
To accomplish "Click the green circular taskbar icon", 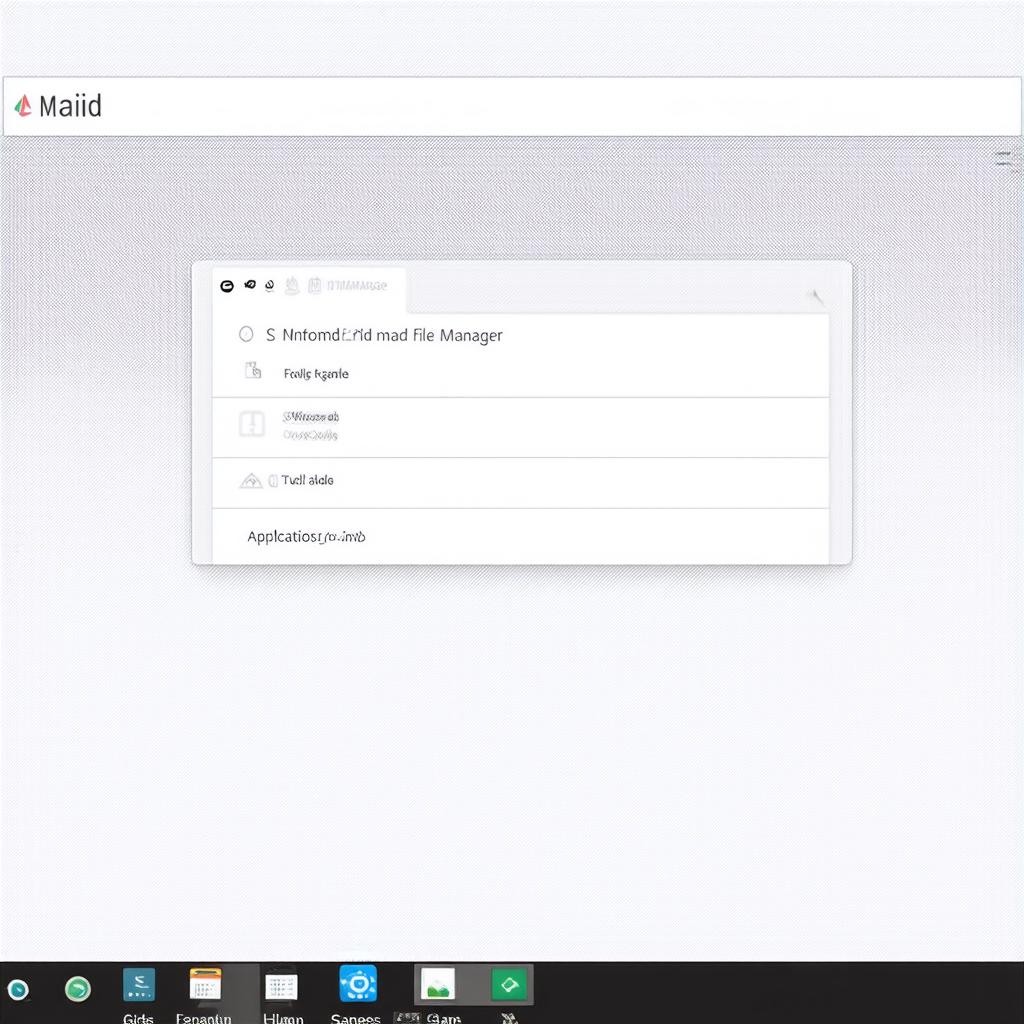I will point(77,989).
